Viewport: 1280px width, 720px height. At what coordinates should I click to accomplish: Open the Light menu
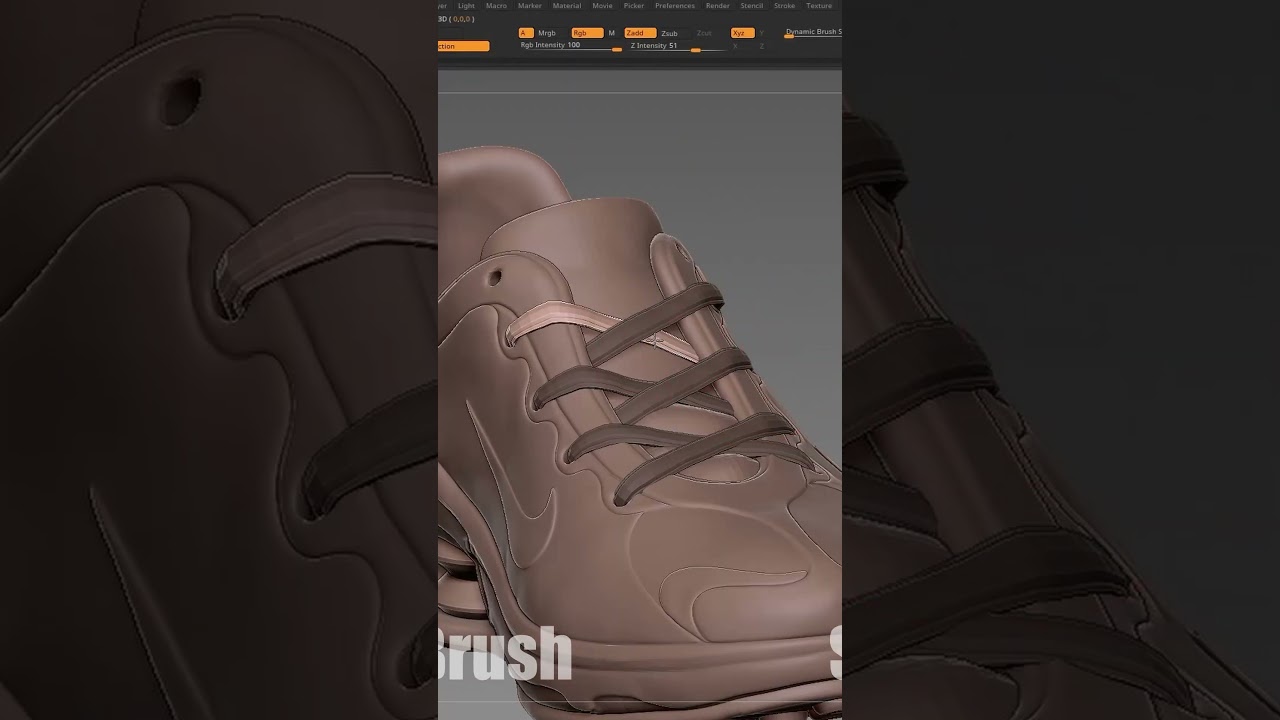tap(466, 6)
